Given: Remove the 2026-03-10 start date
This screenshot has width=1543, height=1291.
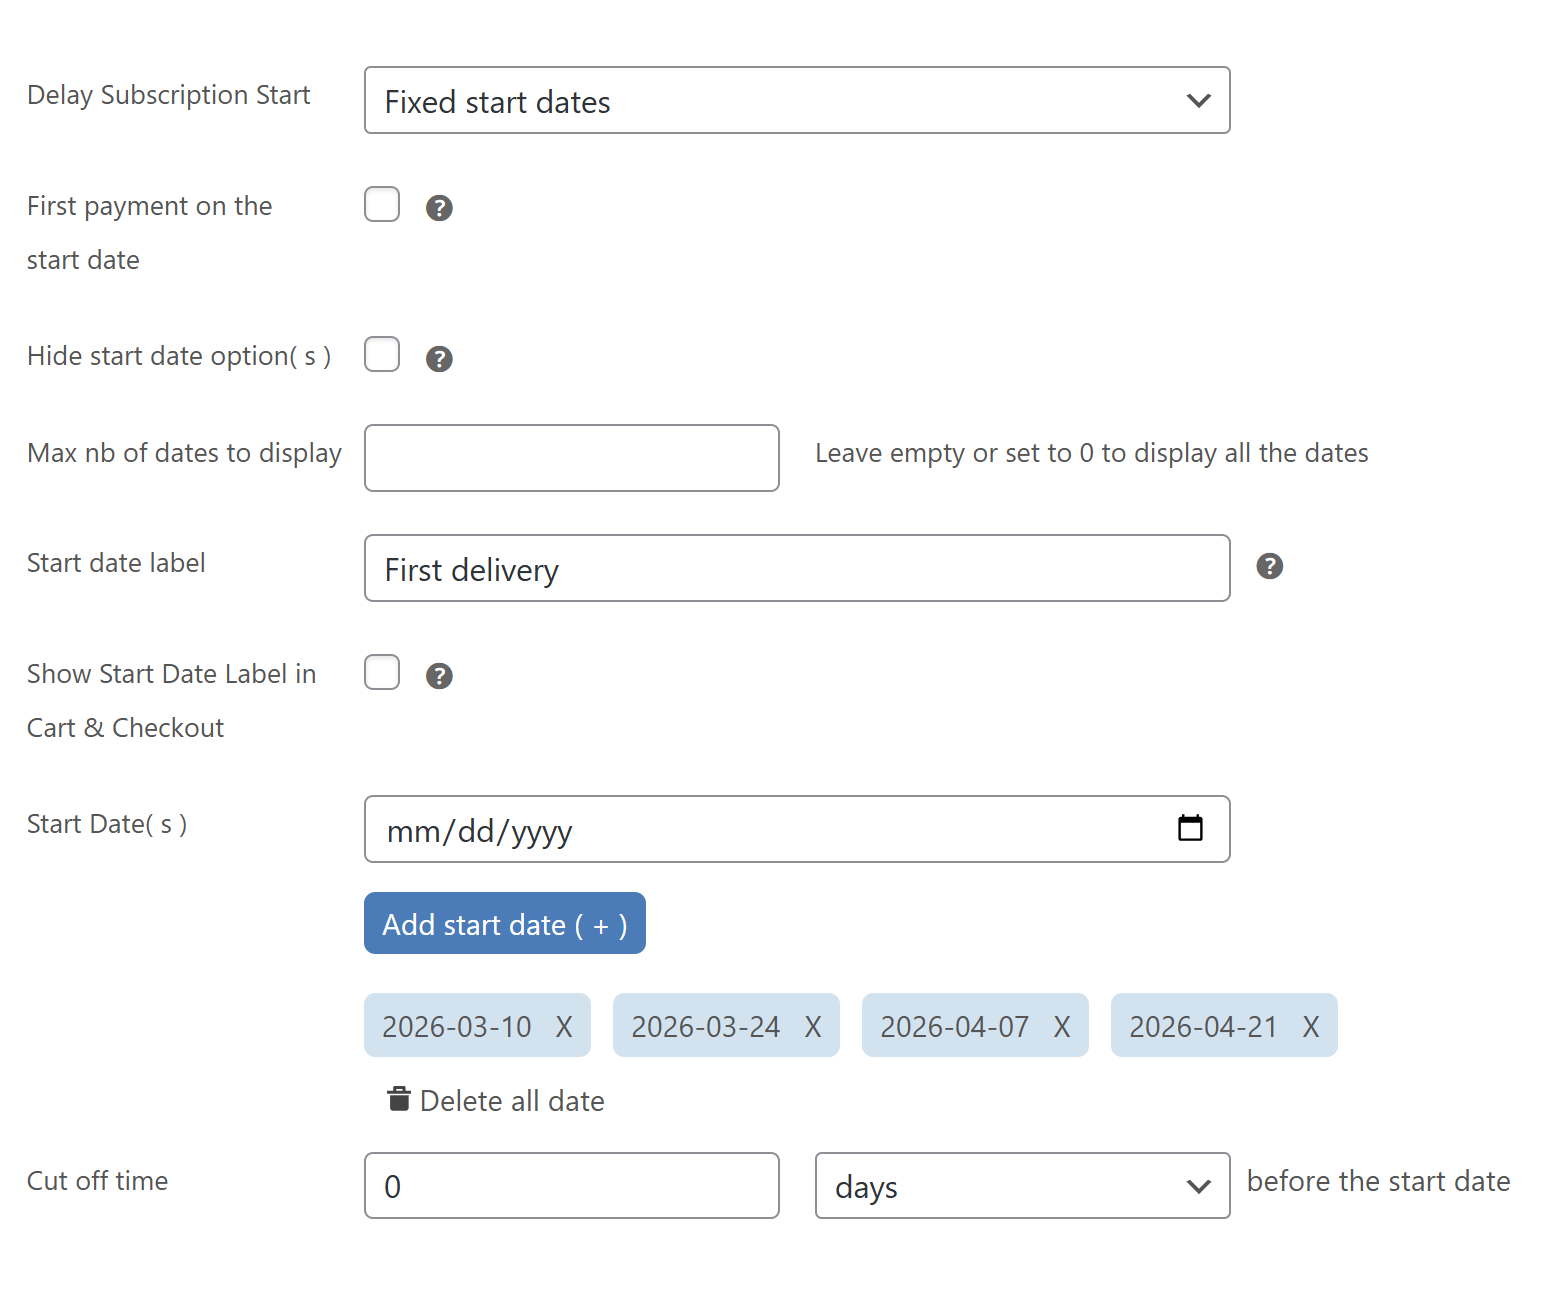Looking at the screenshot, I should [564, 1027].
